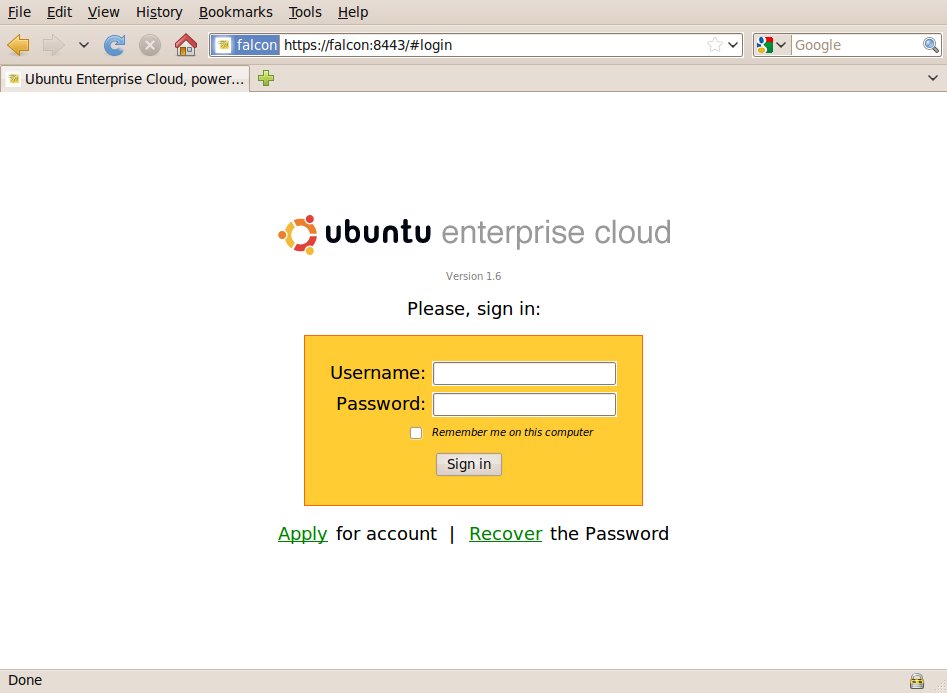Open the URL bar history dropdown

tap(734, 45)
